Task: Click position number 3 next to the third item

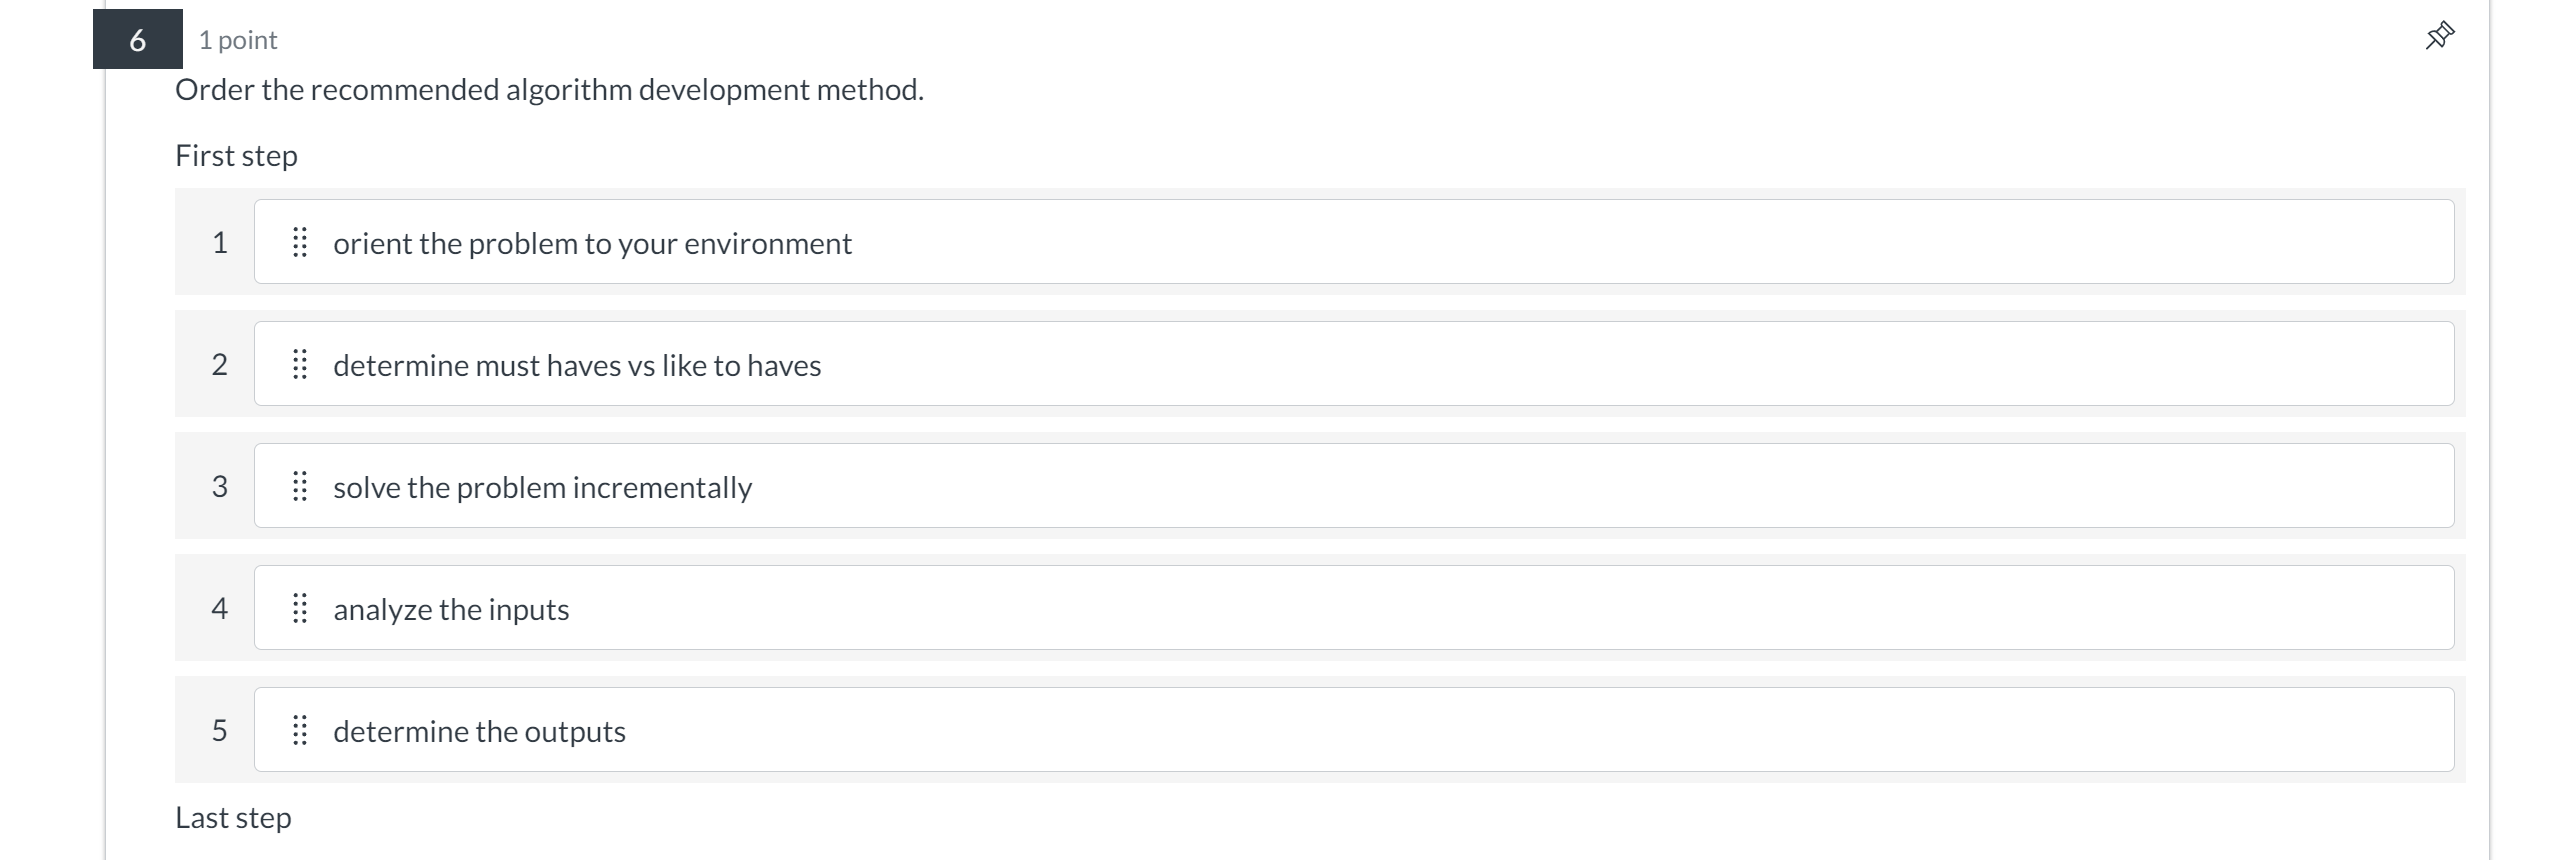Action: click(220, 487)
